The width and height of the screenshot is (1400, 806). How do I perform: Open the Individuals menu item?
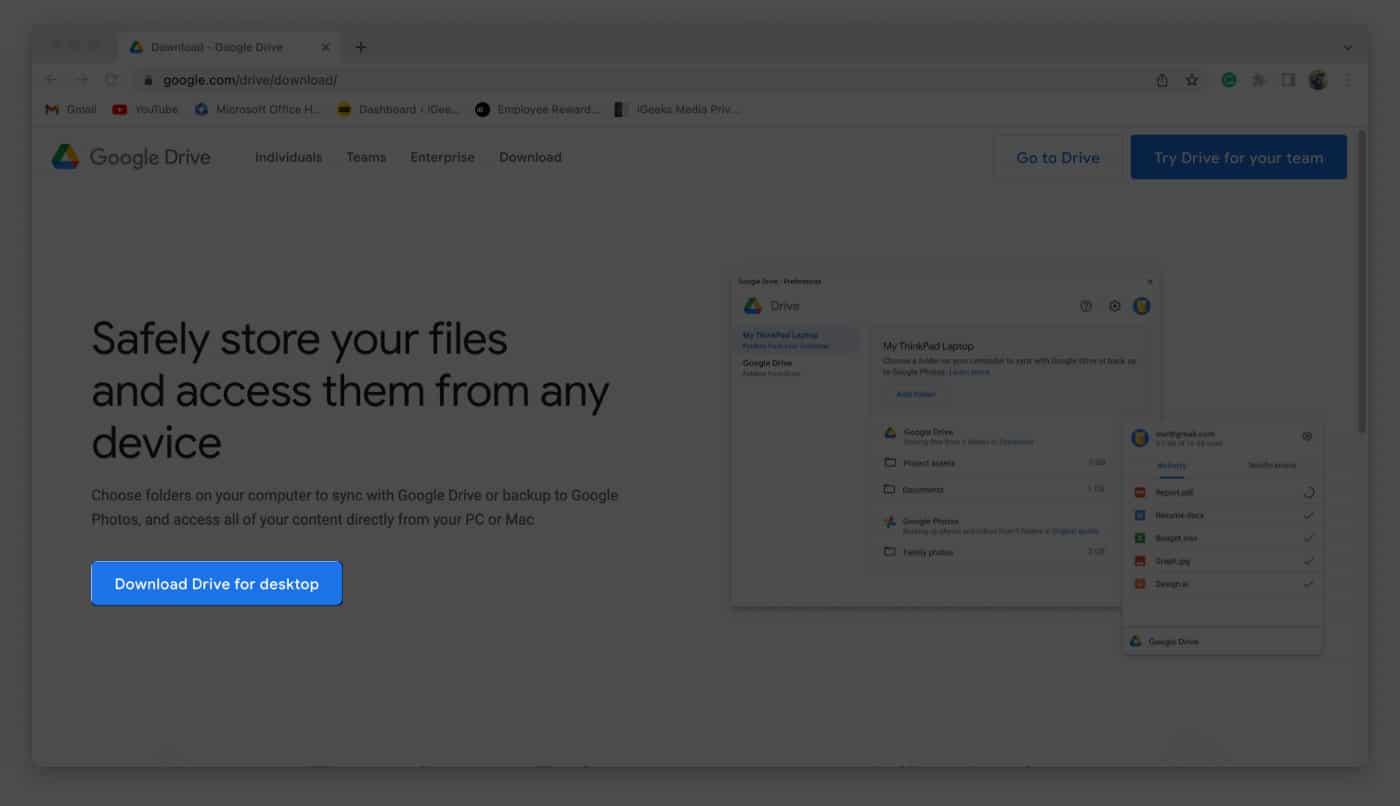tap(288, 157)
